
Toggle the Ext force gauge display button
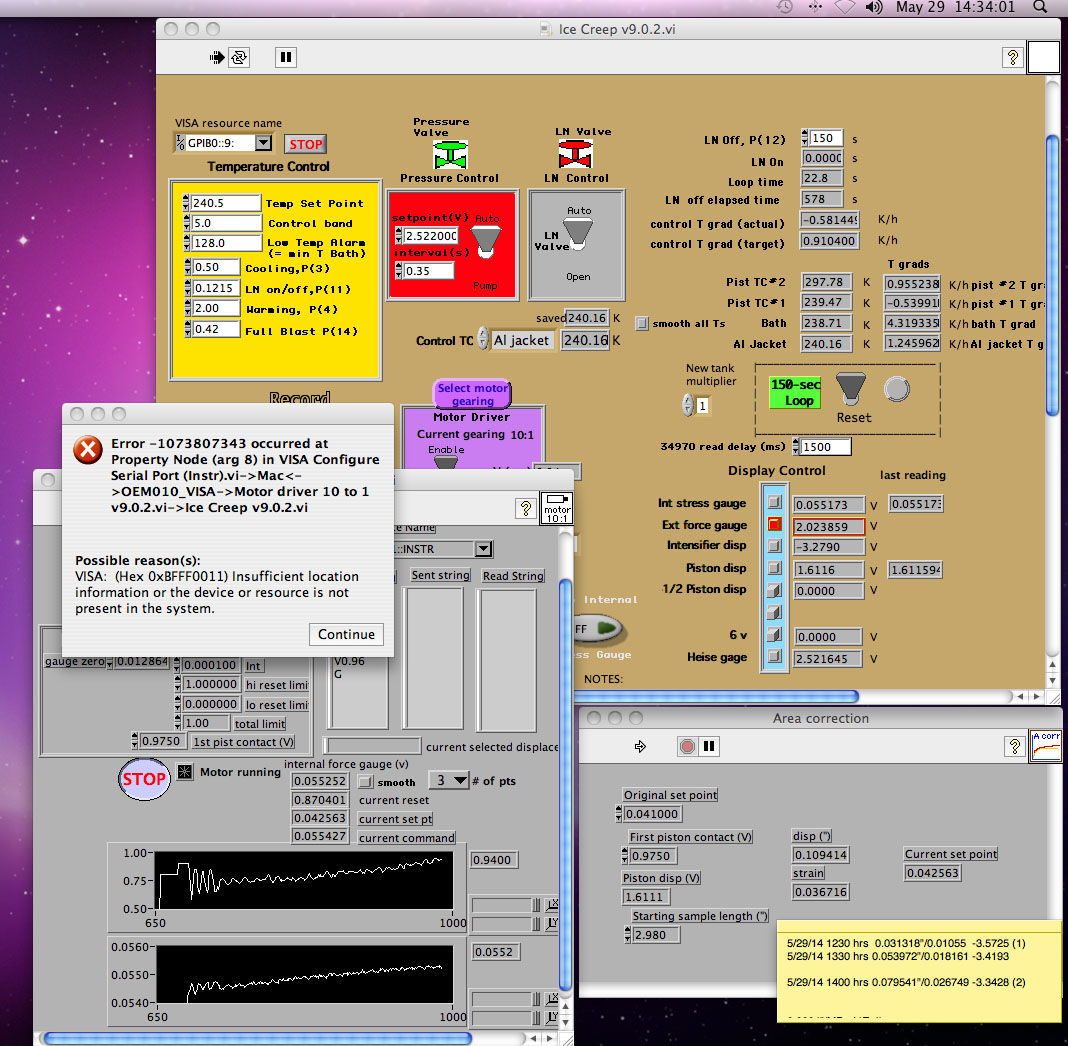(774, 524)
